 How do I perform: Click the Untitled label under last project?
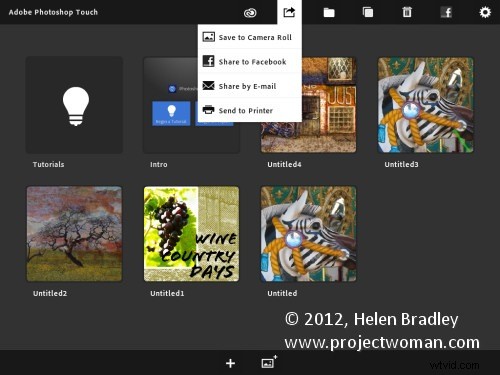click(x=282, y=293)
